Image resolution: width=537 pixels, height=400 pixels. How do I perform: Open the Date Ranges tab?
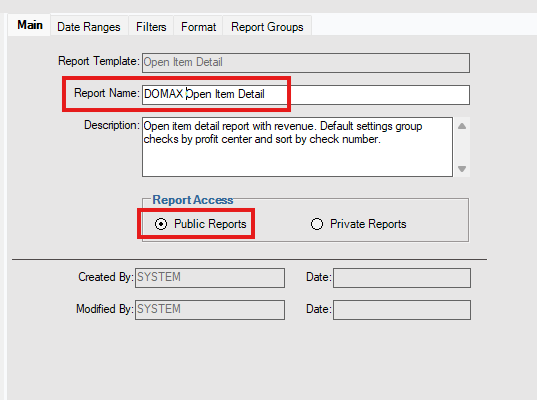(89, 27)
